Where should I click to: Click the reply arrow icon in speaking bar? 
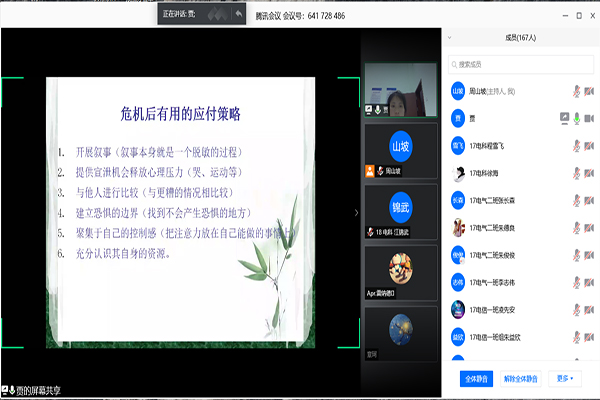pyautogui.click(x=238, y=14)
